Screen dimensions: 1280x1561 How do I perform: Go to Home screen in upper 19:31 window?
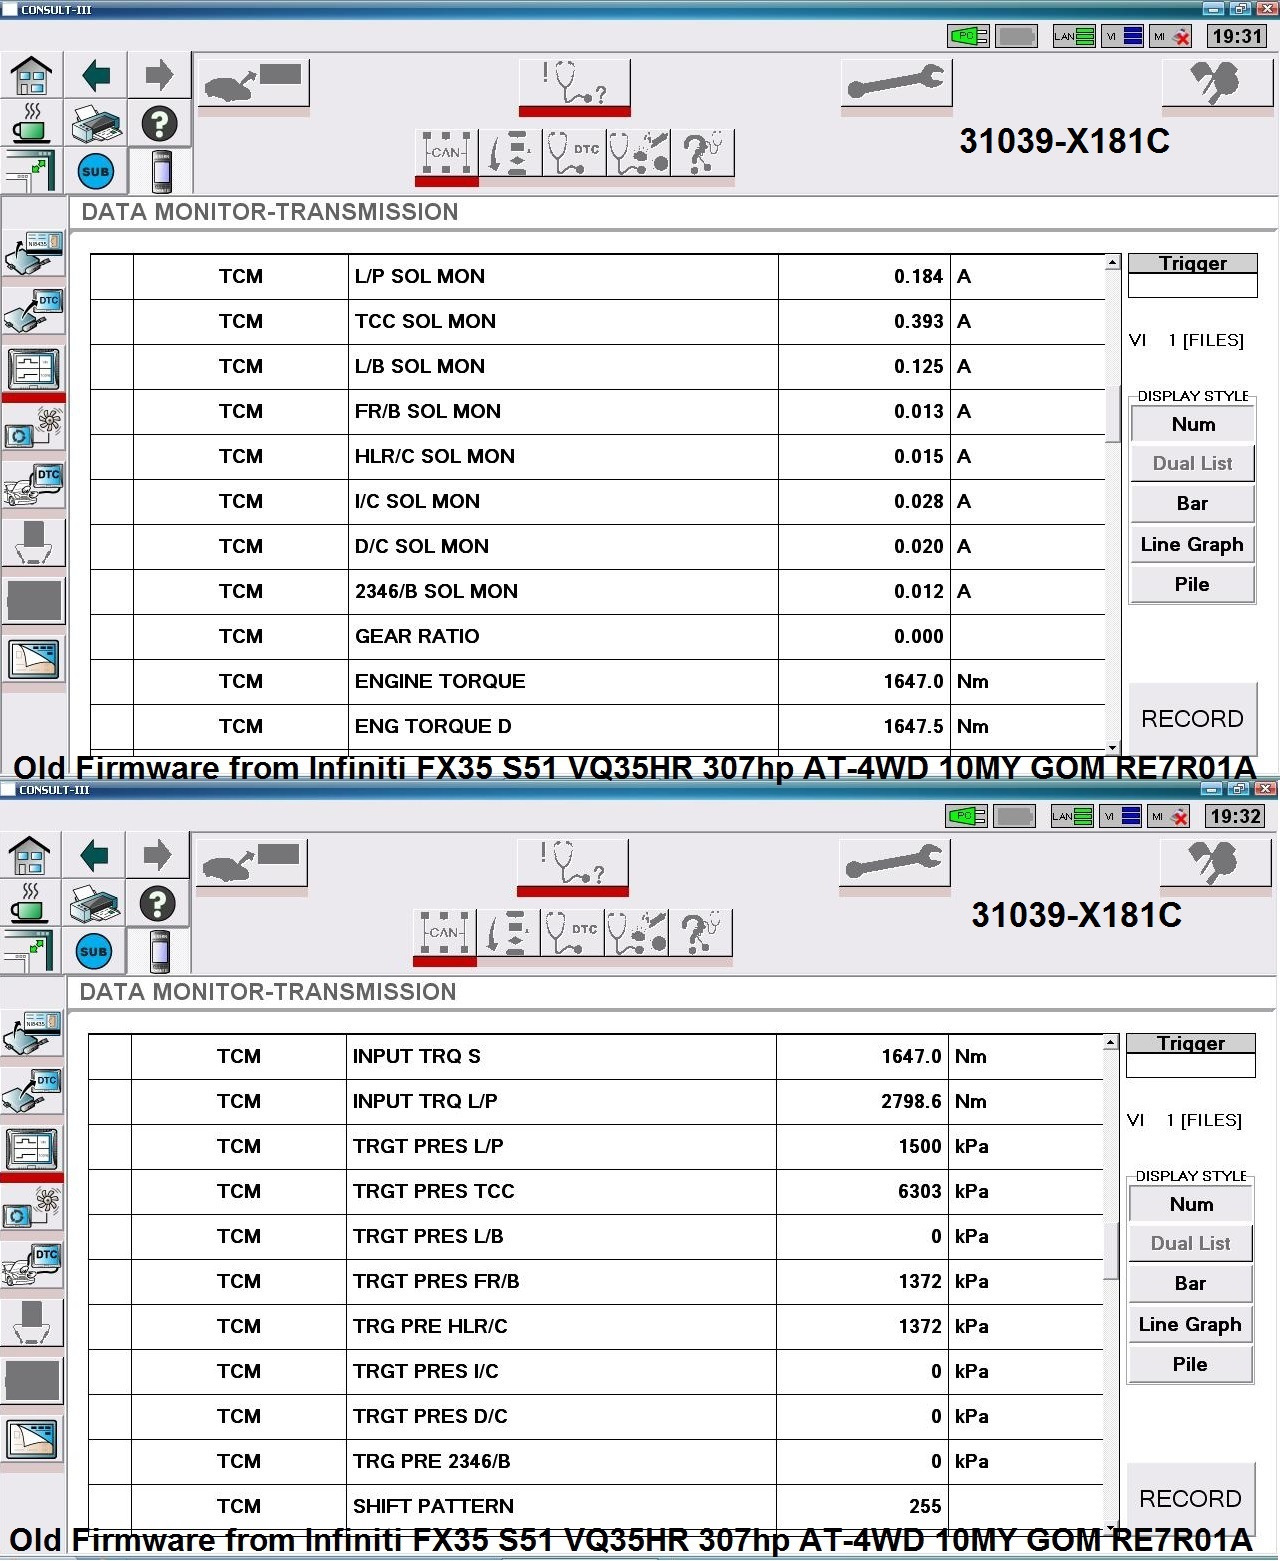point(31,75)
